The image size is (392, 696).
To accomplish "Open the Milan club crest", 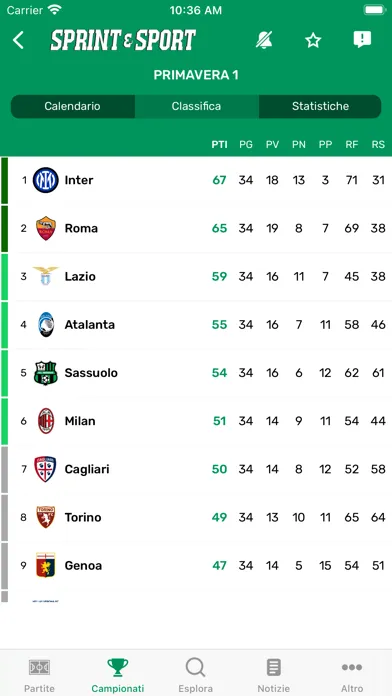I will pos(46,421).
